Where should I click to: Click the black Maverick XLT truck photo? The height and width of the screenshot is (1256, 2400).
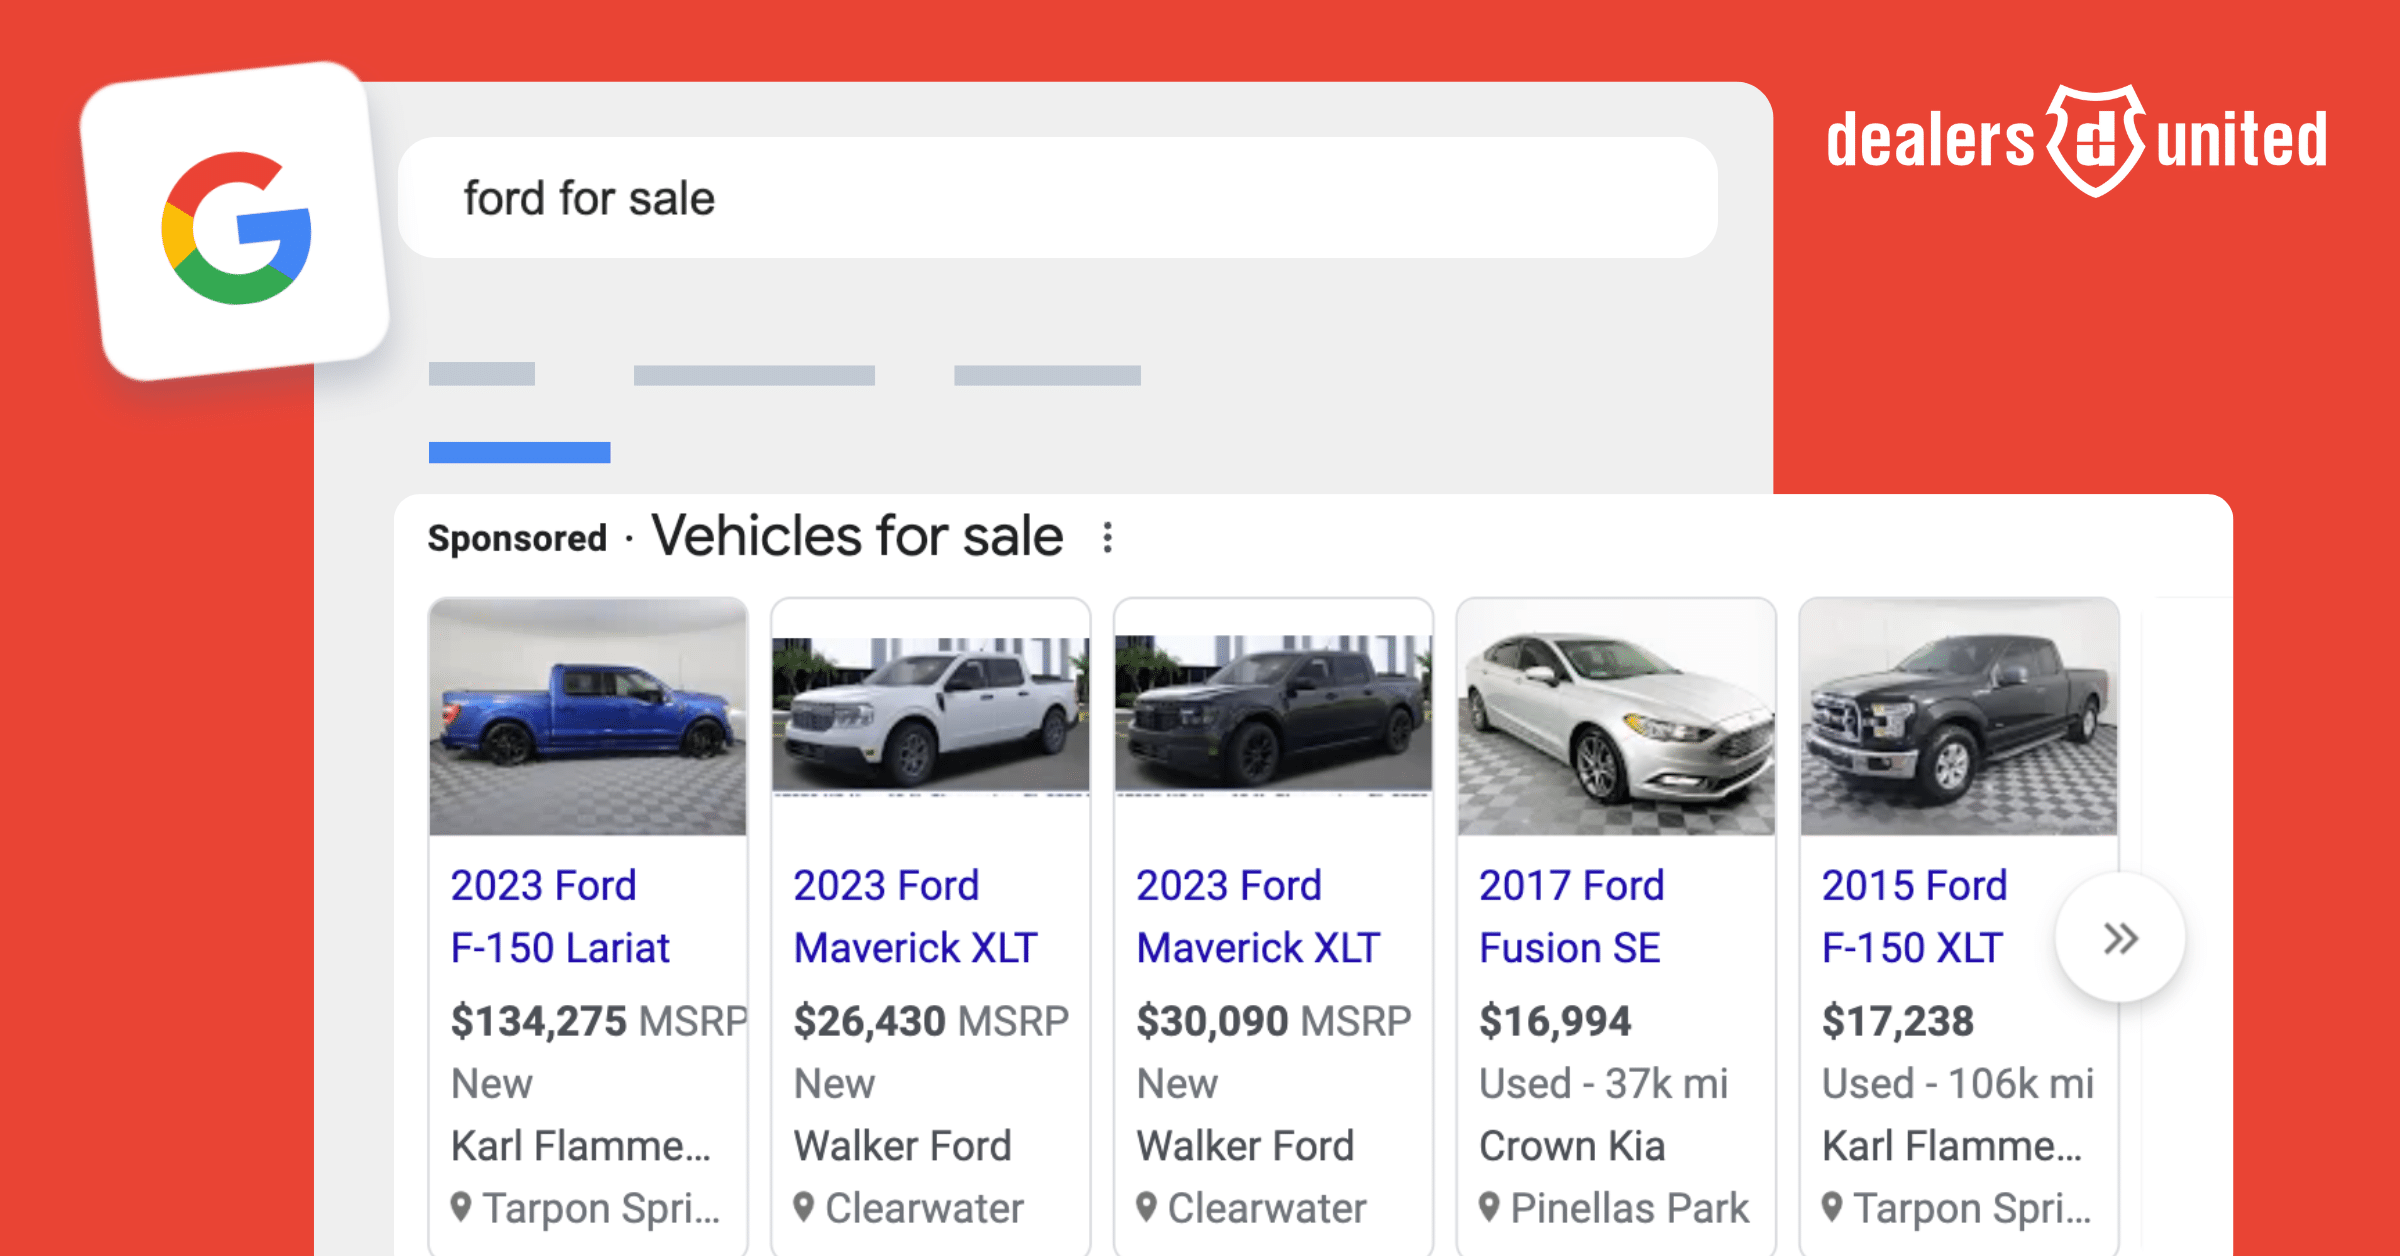pyautogui.click(x=1274, y=717)
